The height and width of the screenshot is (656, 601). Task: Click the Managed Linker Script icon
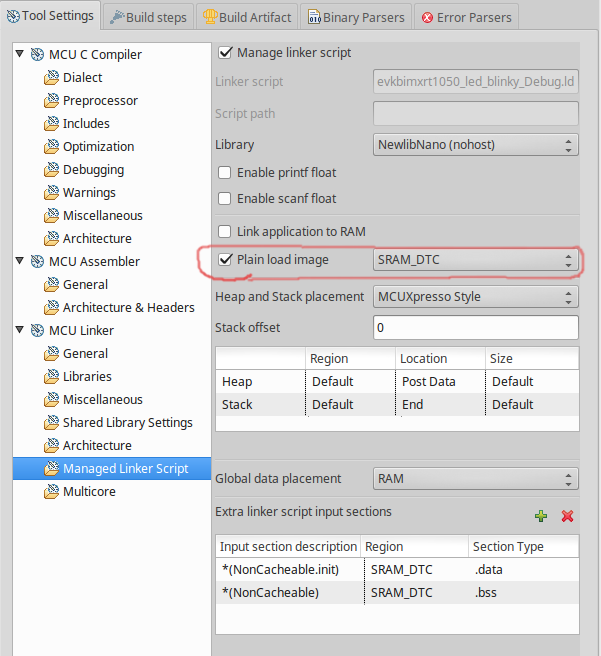51,469
